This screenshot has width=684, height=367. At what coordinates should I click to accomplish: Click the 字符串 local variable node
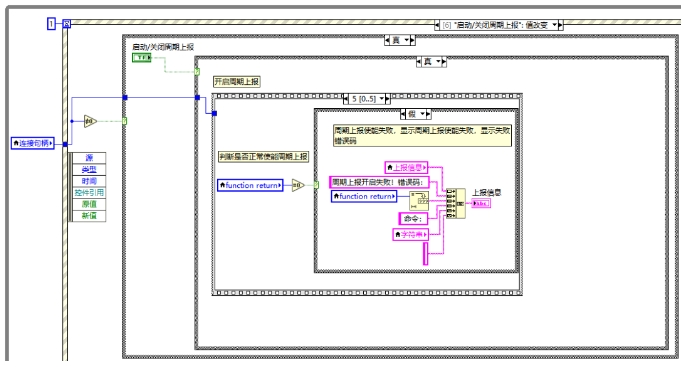410,234
